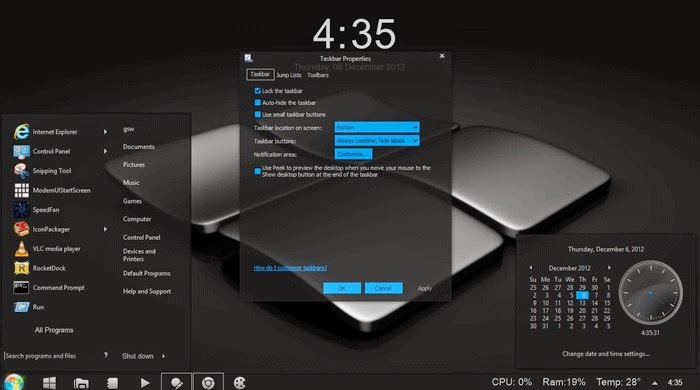The height and width of the screenshot is (390, 700).
Task: Show hidden tray icons arrow
Action: pos(654,383)
